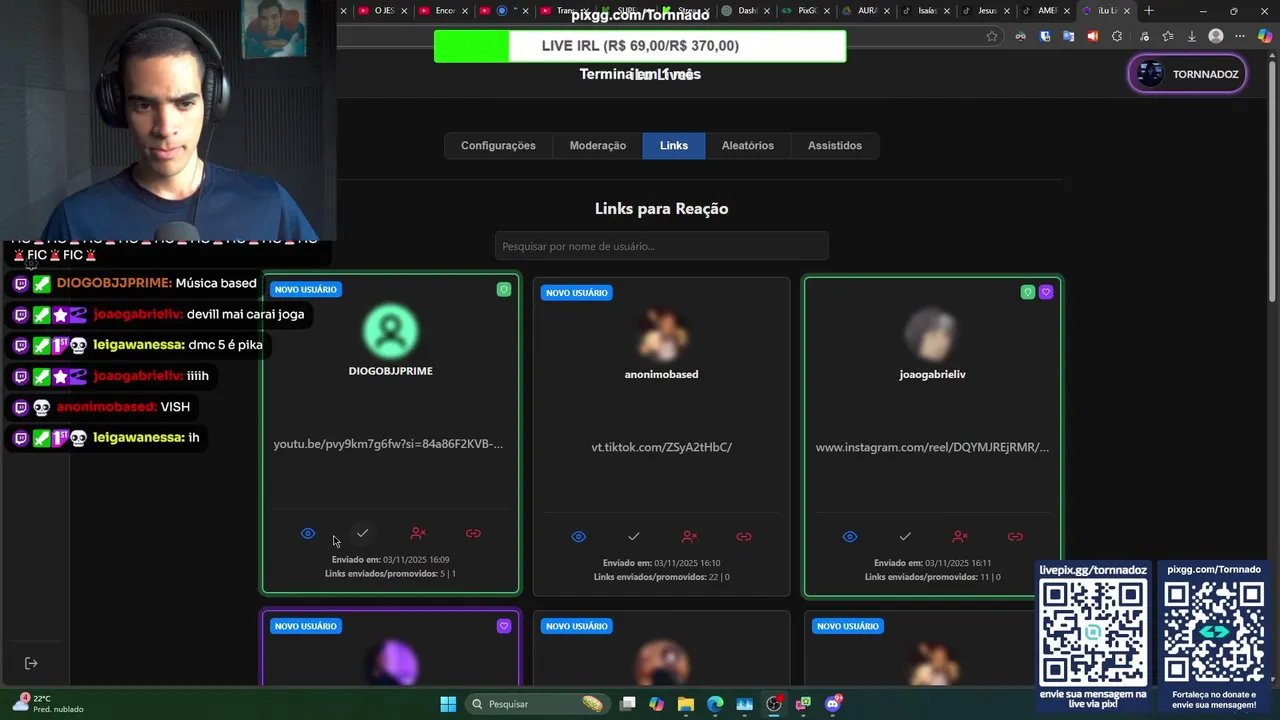Open Discord from the taskbar
Image resolution: width=1280 pixels, height=720 pixels.
[833, 704]
